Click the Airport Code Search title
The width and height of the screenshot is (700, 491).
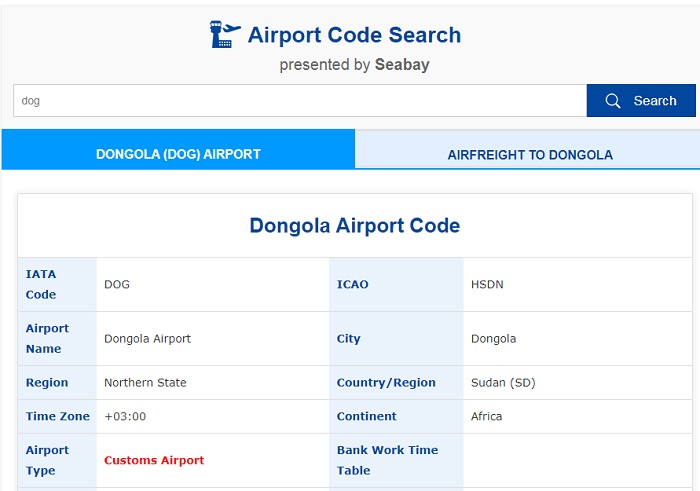tap(354, 35)
